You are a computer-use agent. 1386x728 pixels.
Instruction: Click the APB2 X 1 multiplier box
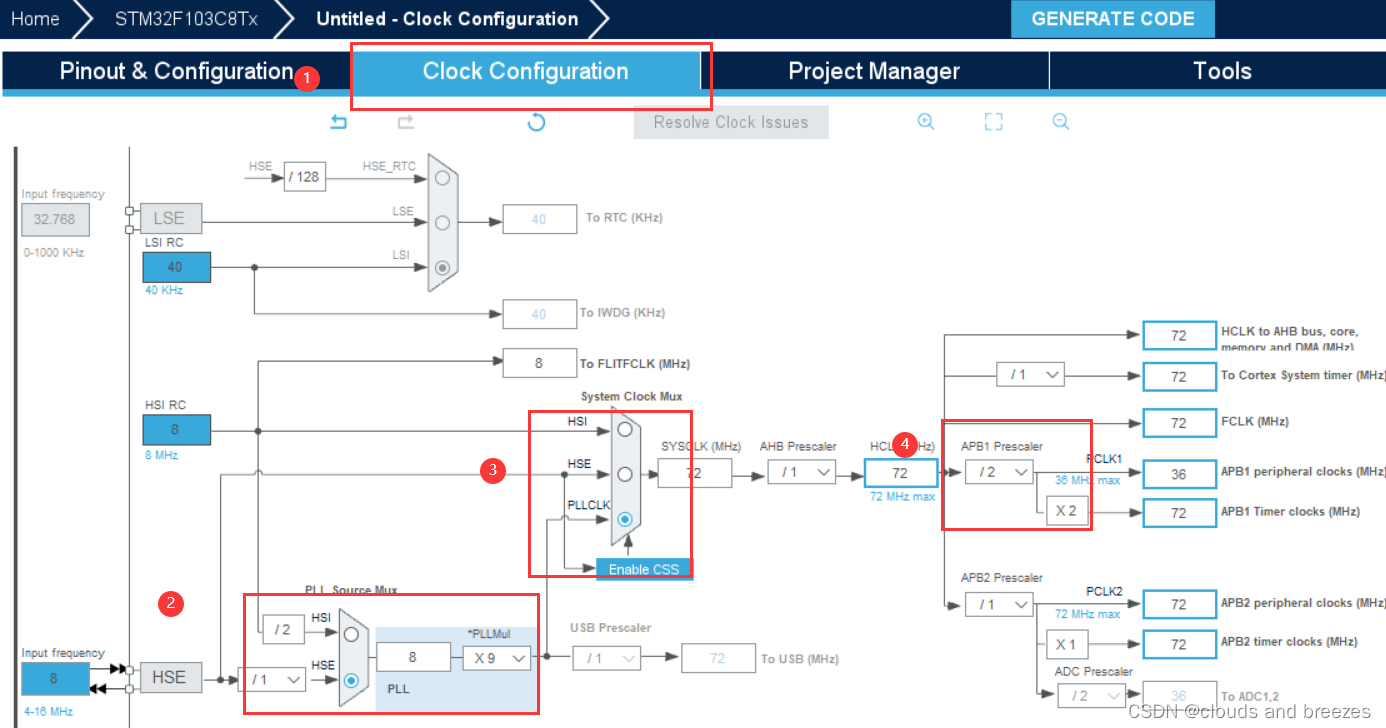(1067, 644)
